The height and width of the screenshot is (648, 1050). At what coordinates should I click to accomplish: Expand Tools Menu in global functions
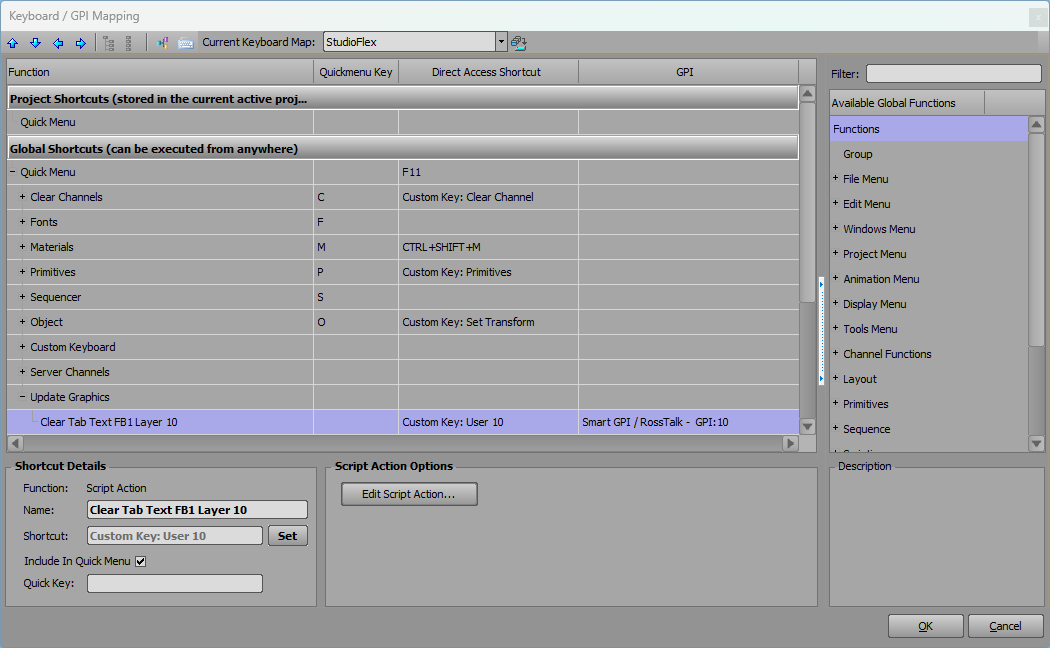[835, 328]
